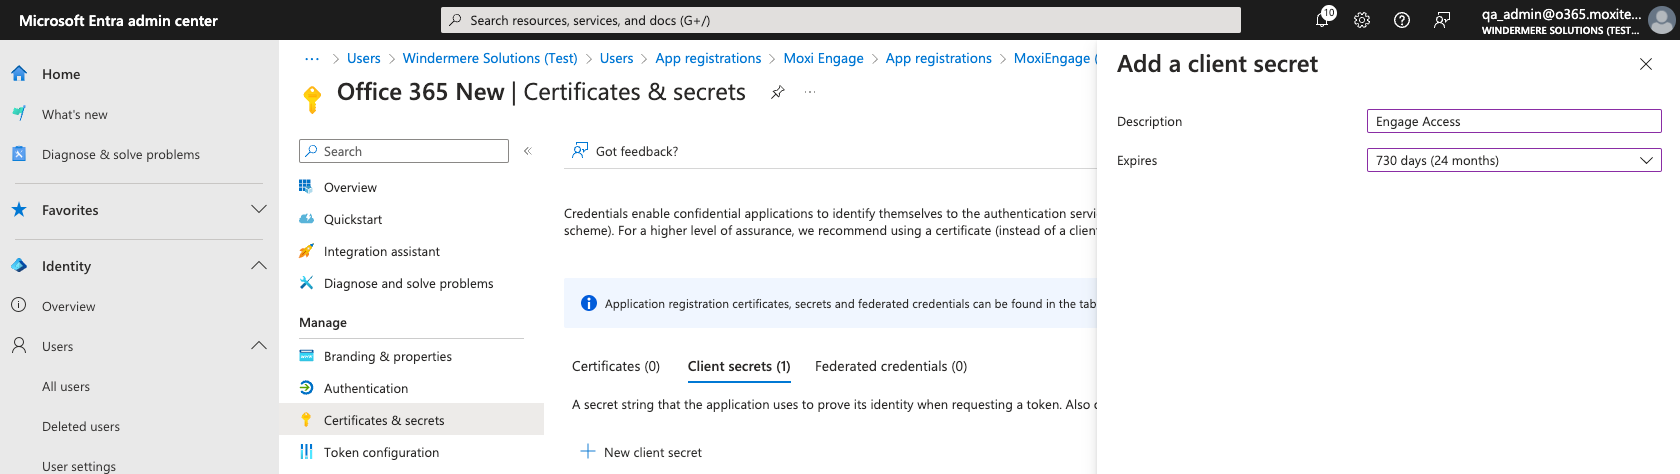This screenshot has height=474, width=1680.
Task: Pin the Certificates & secrets page
Action: (778, 92)
